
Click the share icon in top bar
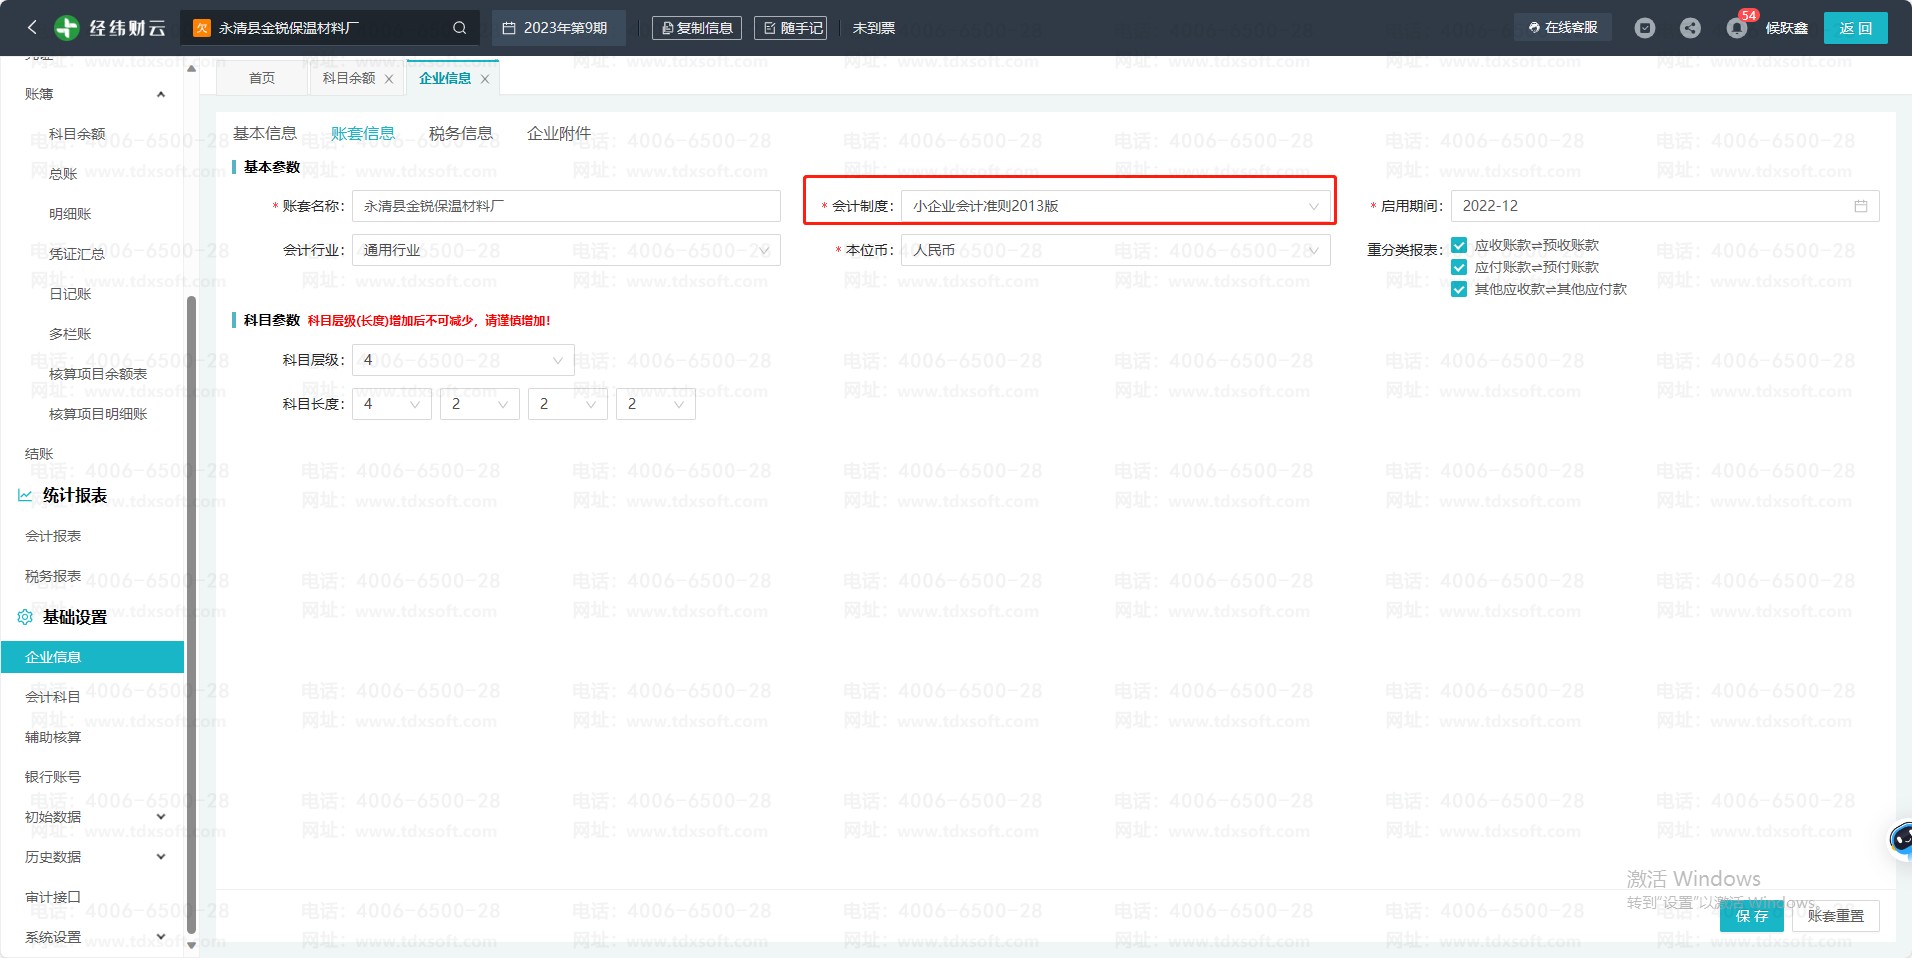(1690, 28)
